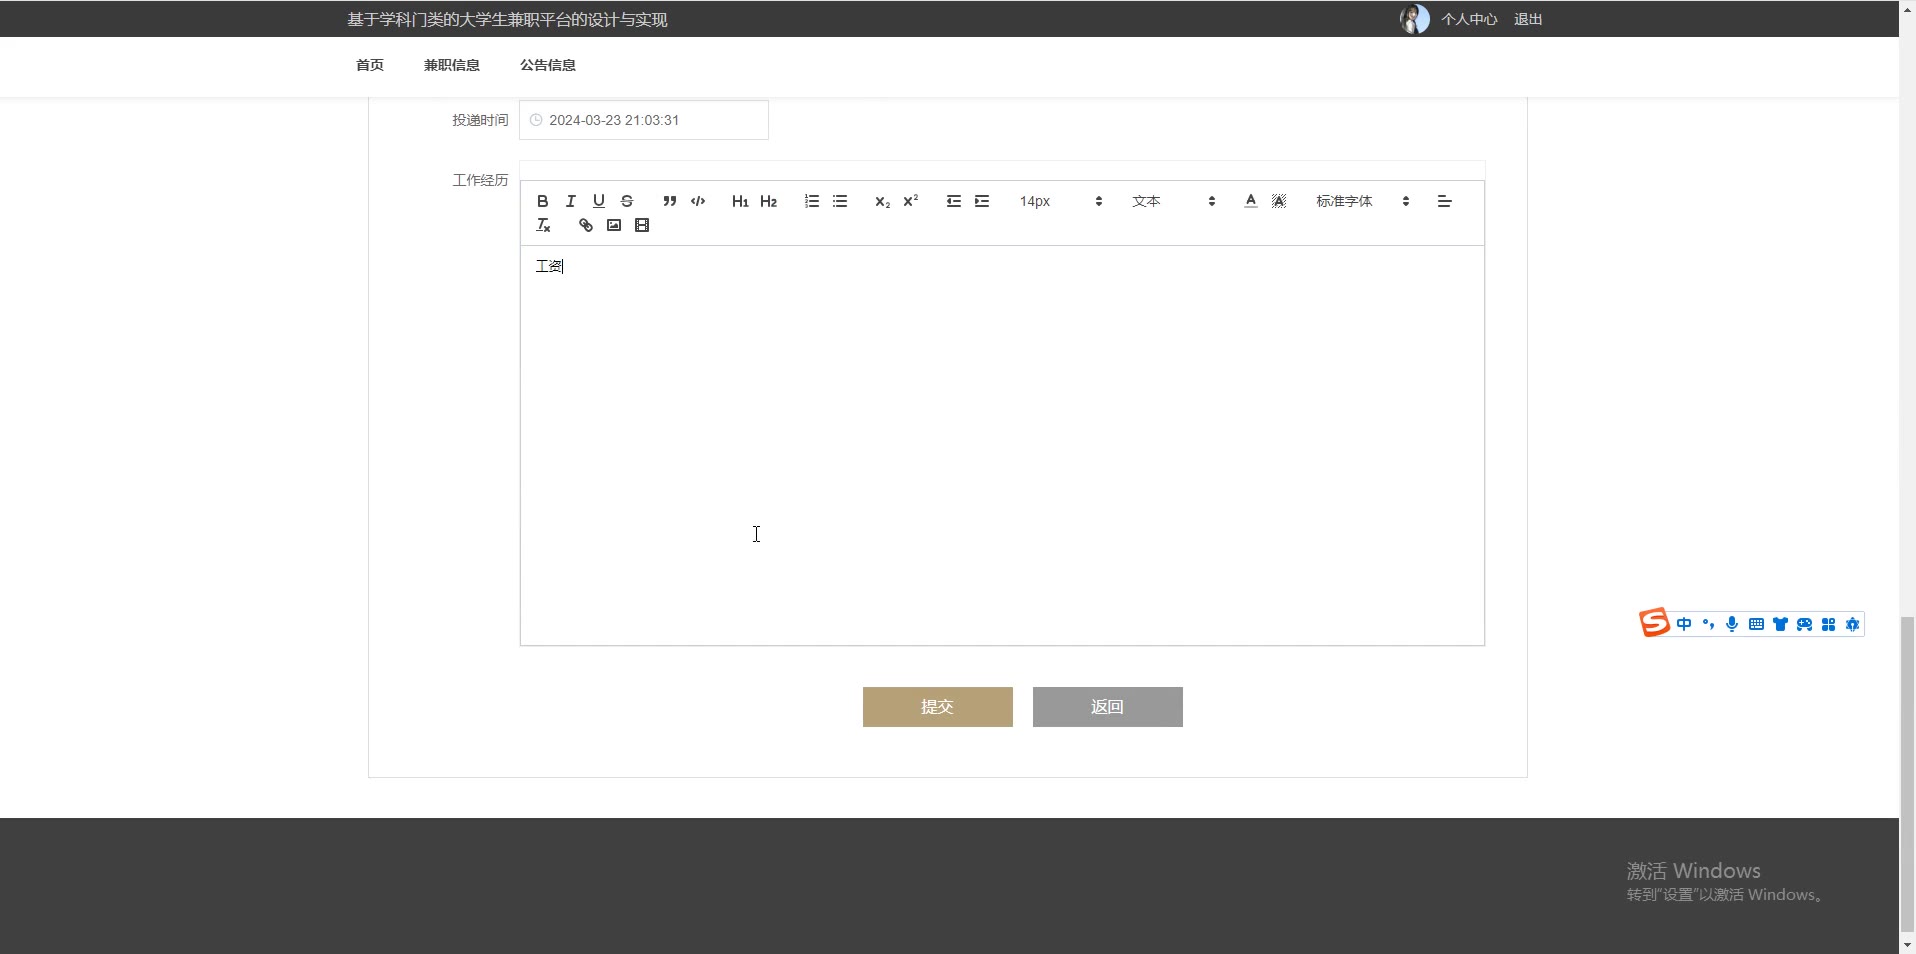
Task: Decrease the paragraph indent
Action: click(x=954, y=201)
